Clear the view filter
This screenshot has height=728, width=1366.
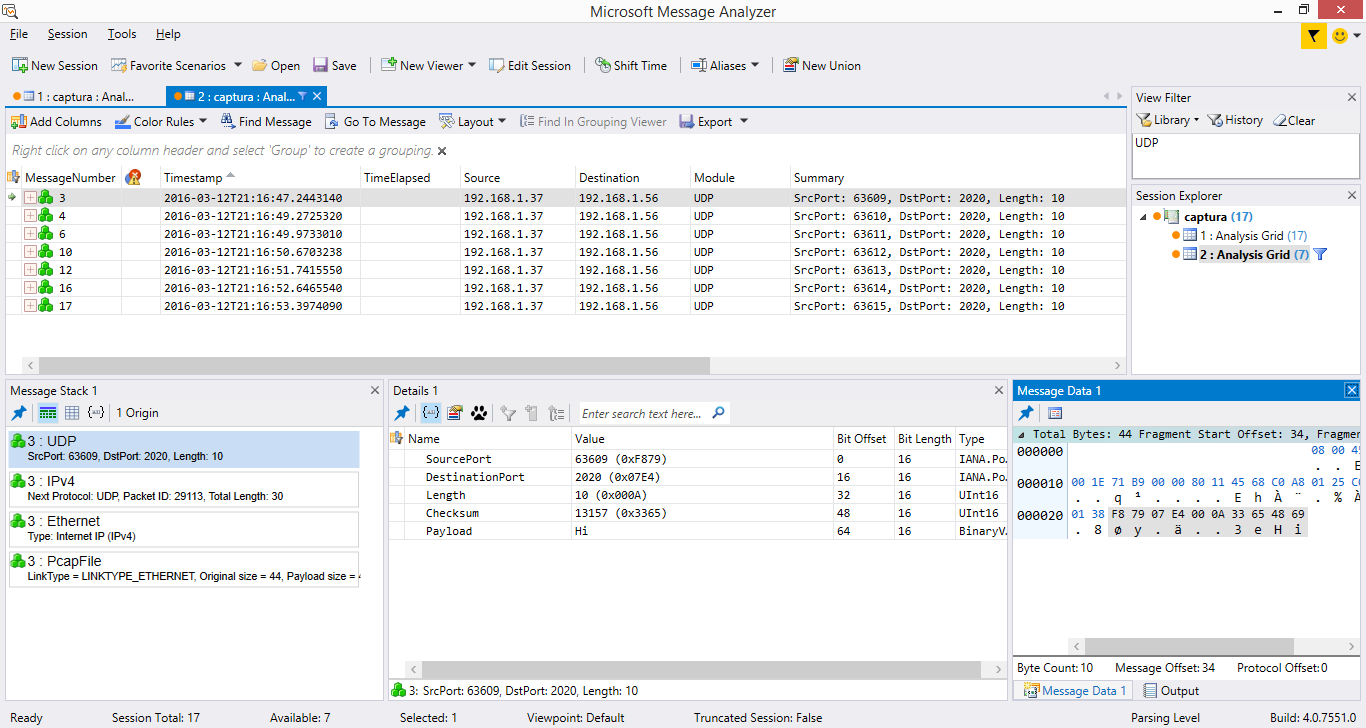pyautogui.click(x=1294, y=120)
